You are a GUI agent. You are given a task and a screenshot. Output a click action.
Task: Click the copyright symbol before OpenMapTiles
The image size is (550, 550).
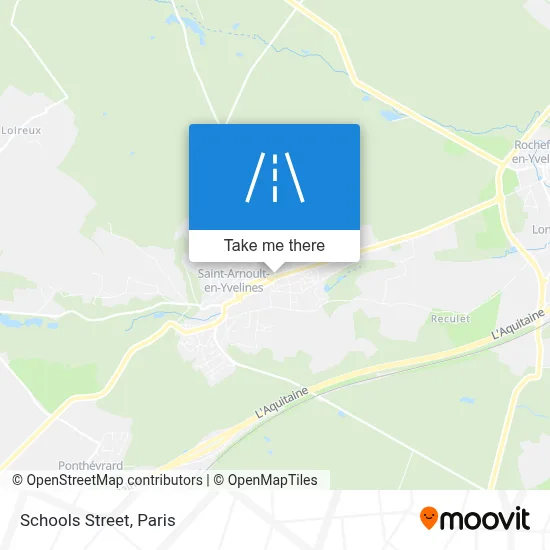[x=219, y=480]
